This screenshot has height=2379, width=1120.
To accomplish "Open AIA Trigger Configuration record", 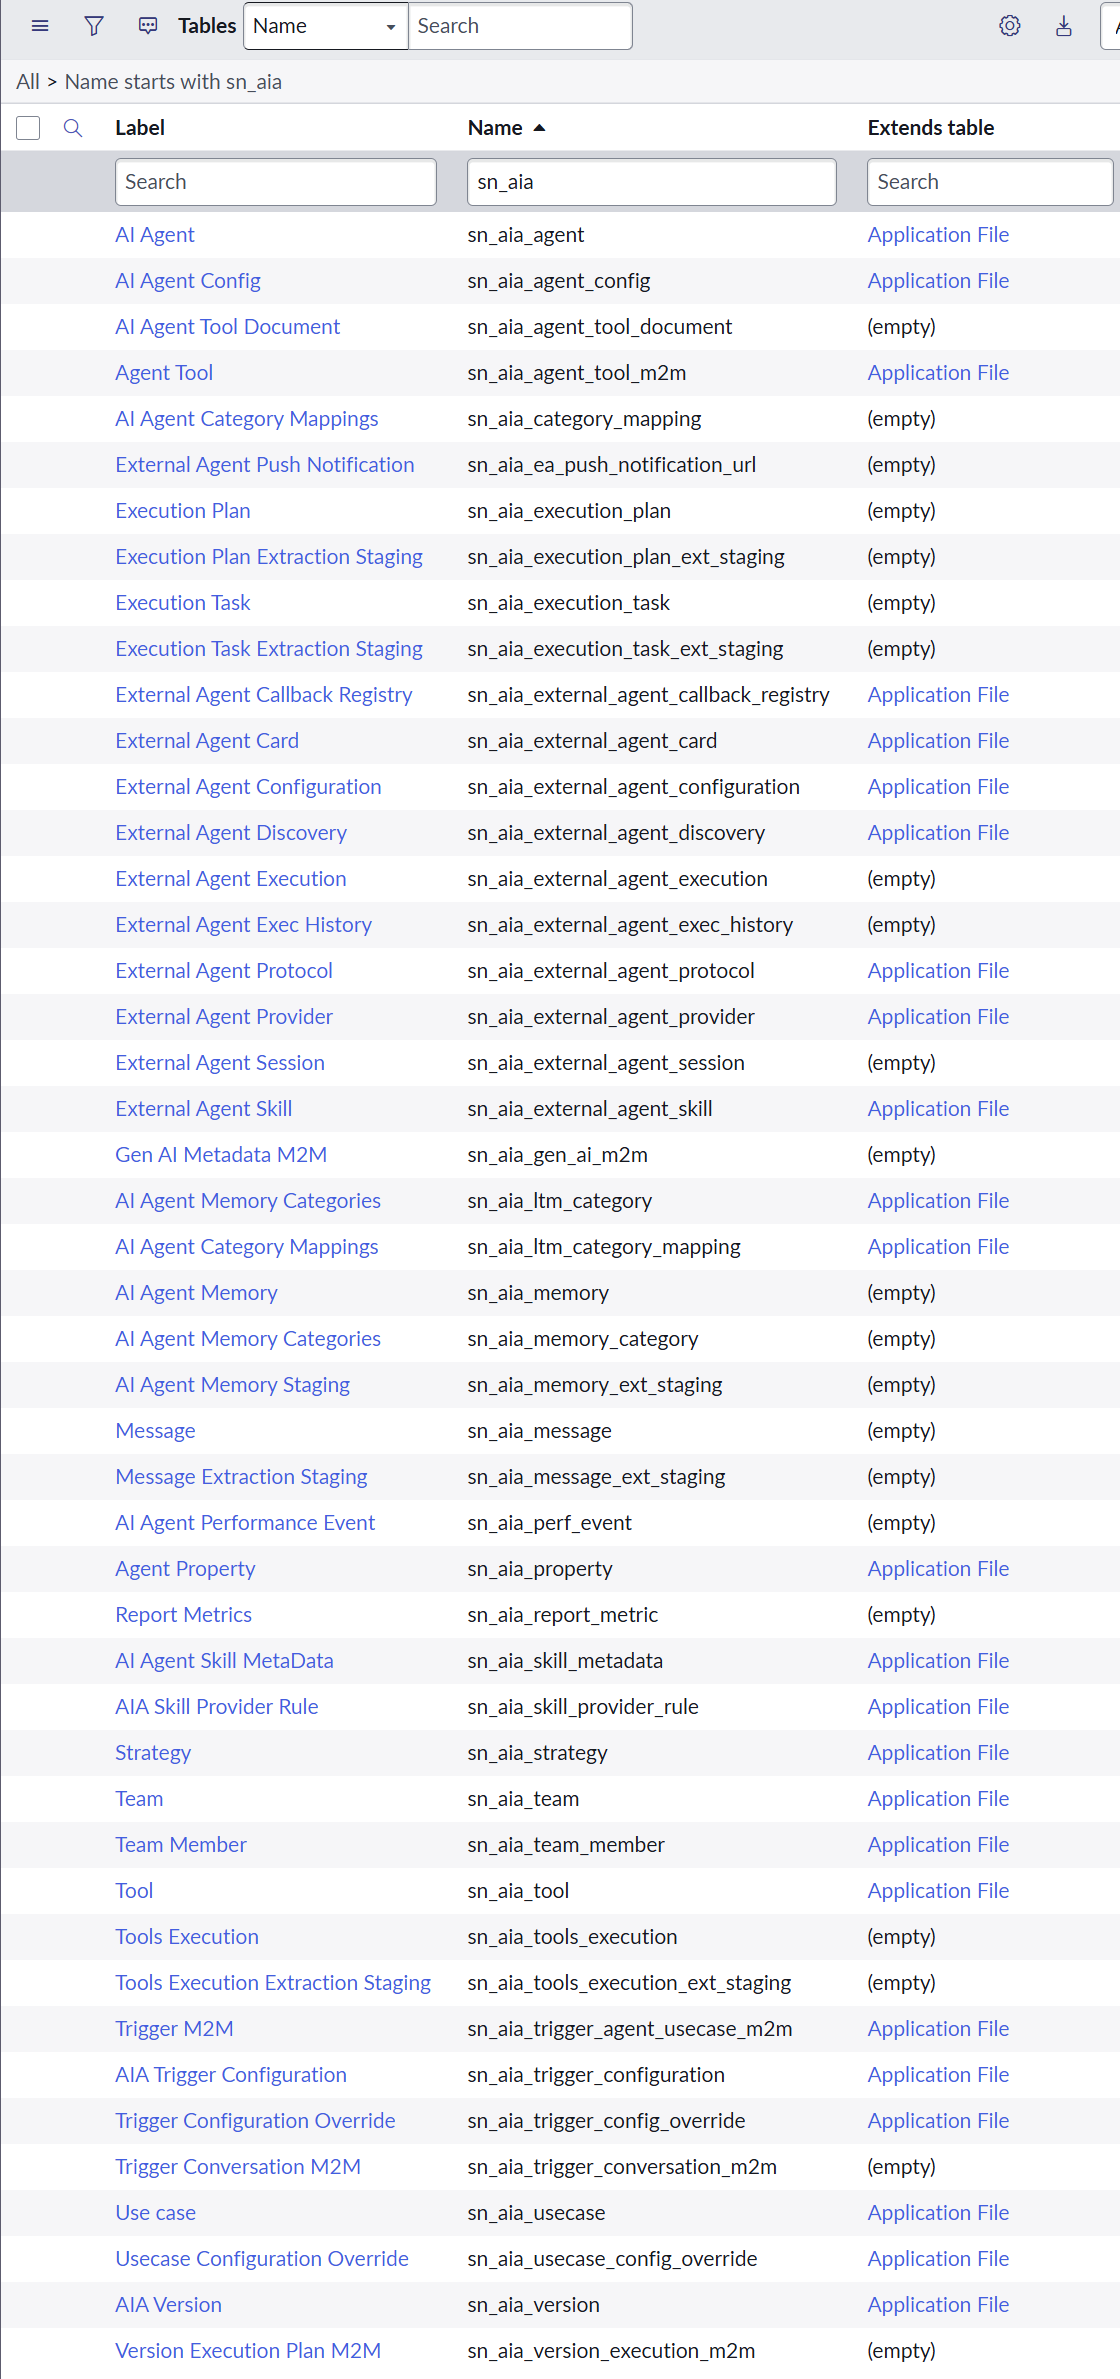I will pos(231,2075).
